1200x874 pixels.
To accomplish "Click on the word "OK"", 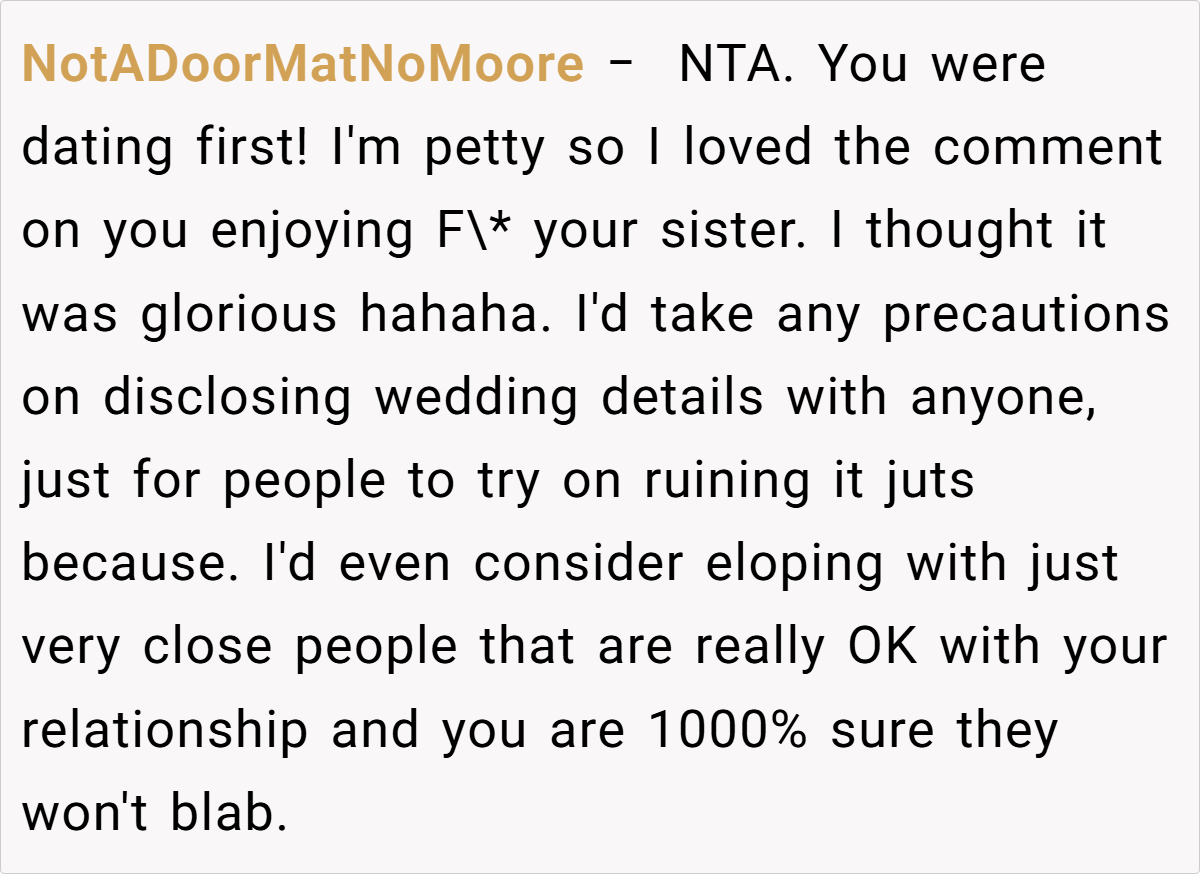I will tap(882, 647).
